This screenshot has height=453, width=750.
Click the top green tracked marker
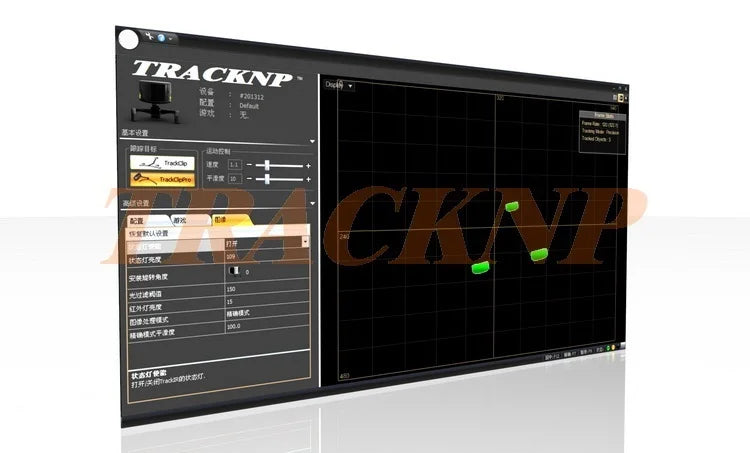tap(512, 207)
